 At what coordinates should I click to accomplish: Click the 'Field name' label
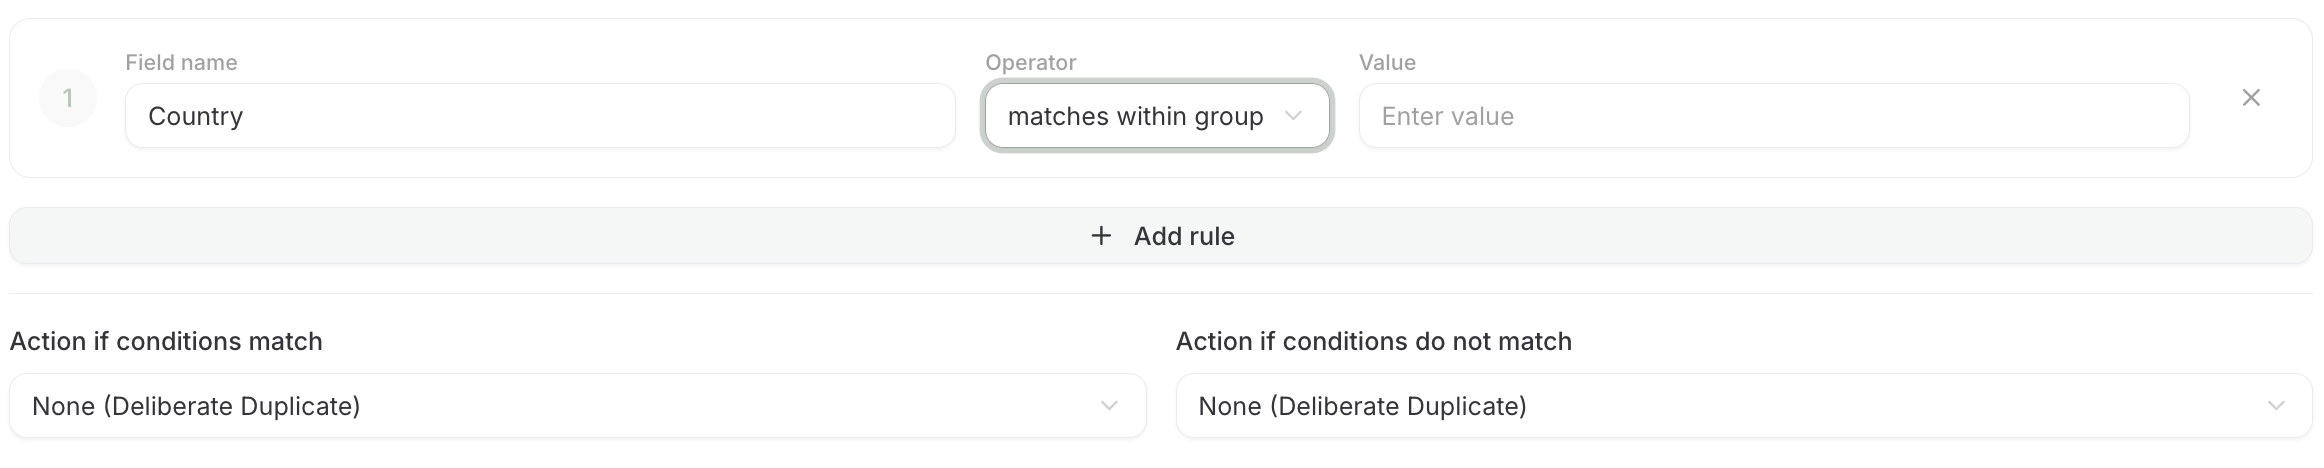pos(181,62)
